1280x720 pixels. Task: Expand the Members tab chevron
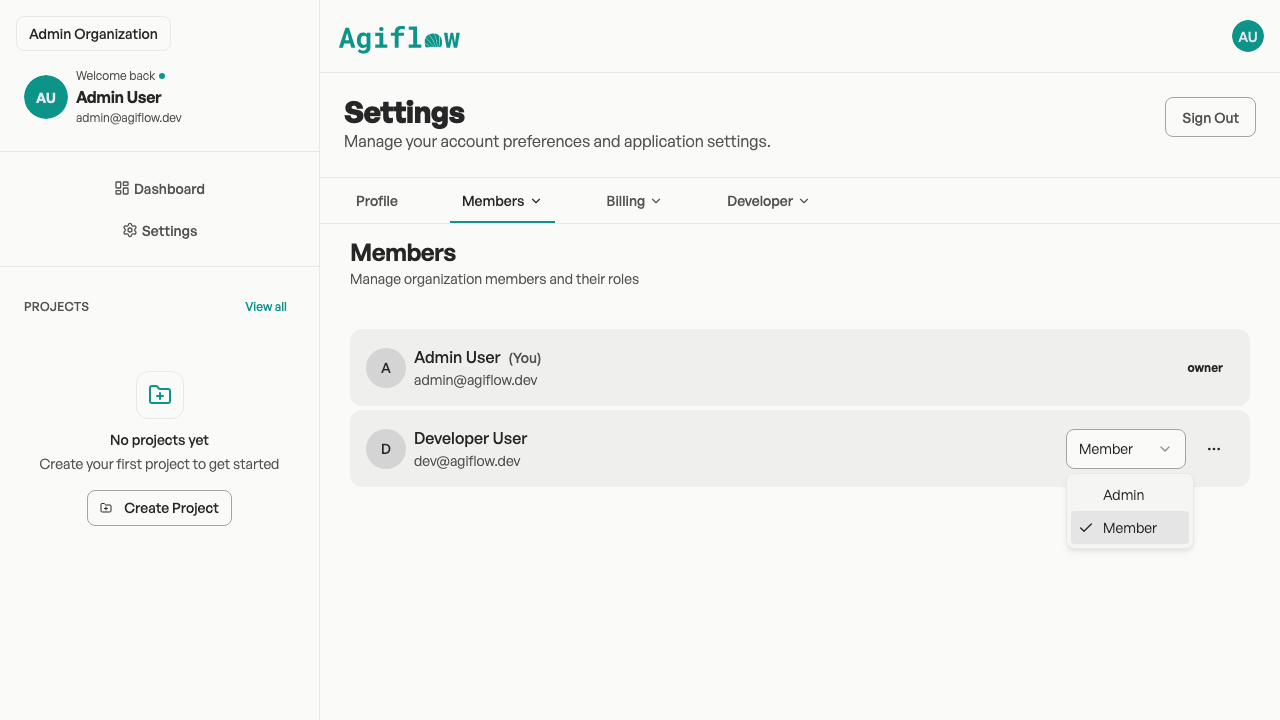[536, 201]
